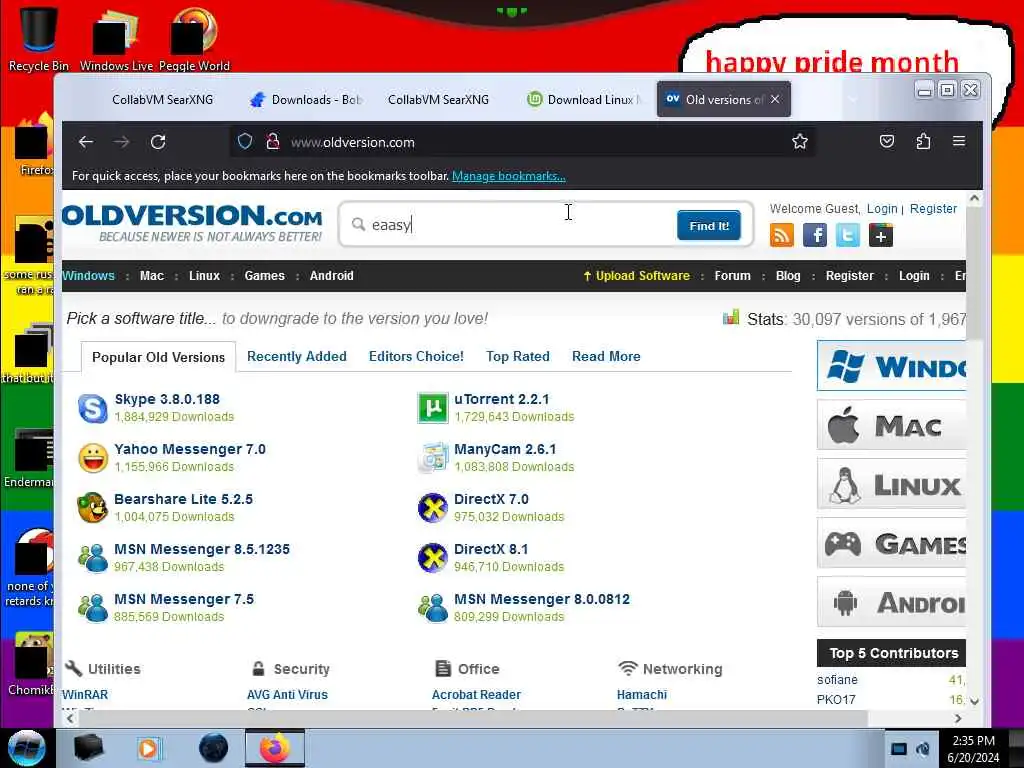Open the Firefox hamburger menu
The image size is (1024, 768).
point(959,141)
